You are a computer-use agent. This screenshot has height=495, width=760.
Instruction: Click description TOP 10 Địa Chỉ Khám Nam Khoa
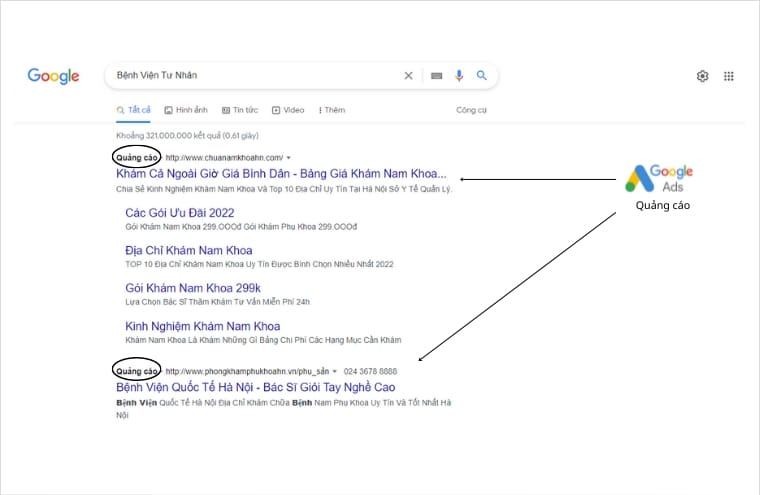tap(259, 264)
